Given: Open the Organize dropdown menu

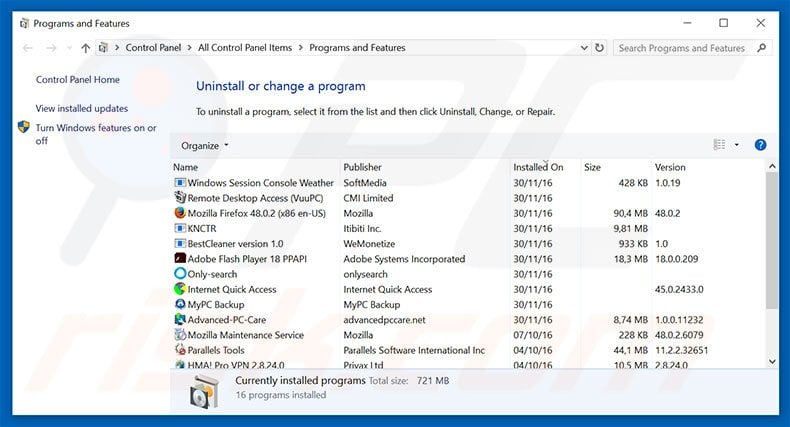Looking at the screenshot, I should tap(205, 146).
